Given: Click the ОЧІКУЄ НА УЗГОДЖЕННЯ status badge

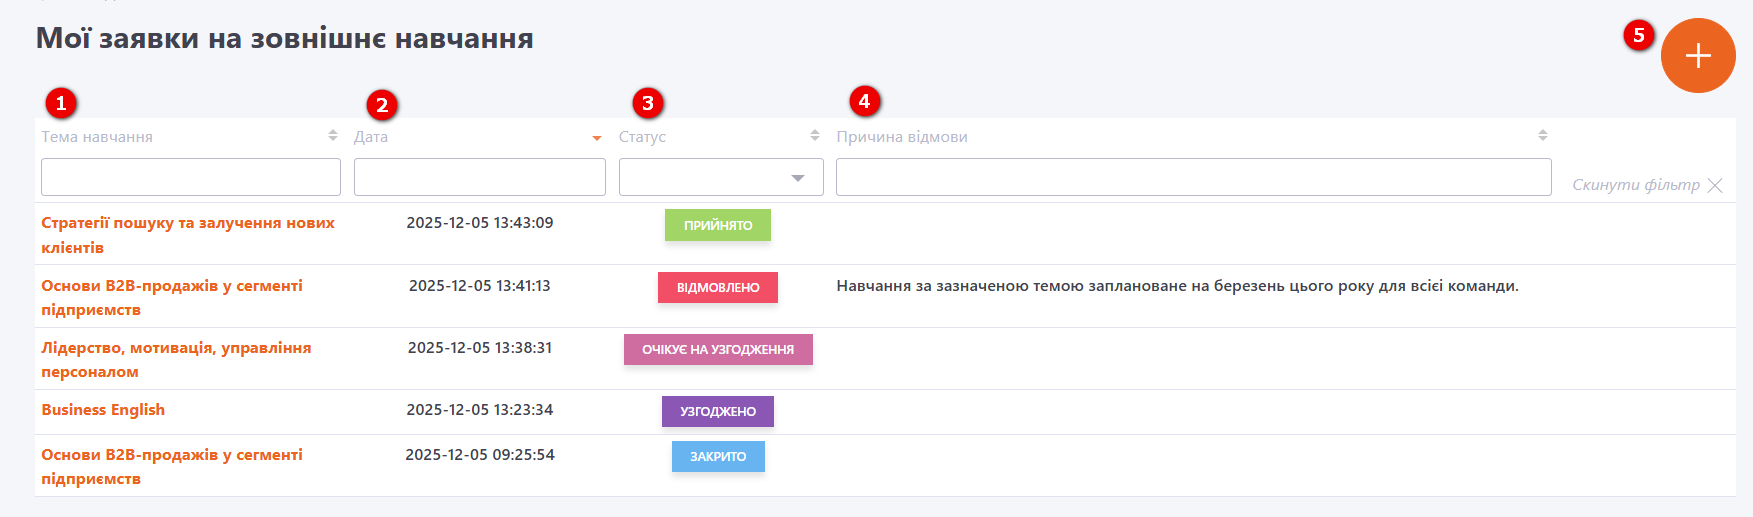Looking at the screenshot, I should 718,350.
